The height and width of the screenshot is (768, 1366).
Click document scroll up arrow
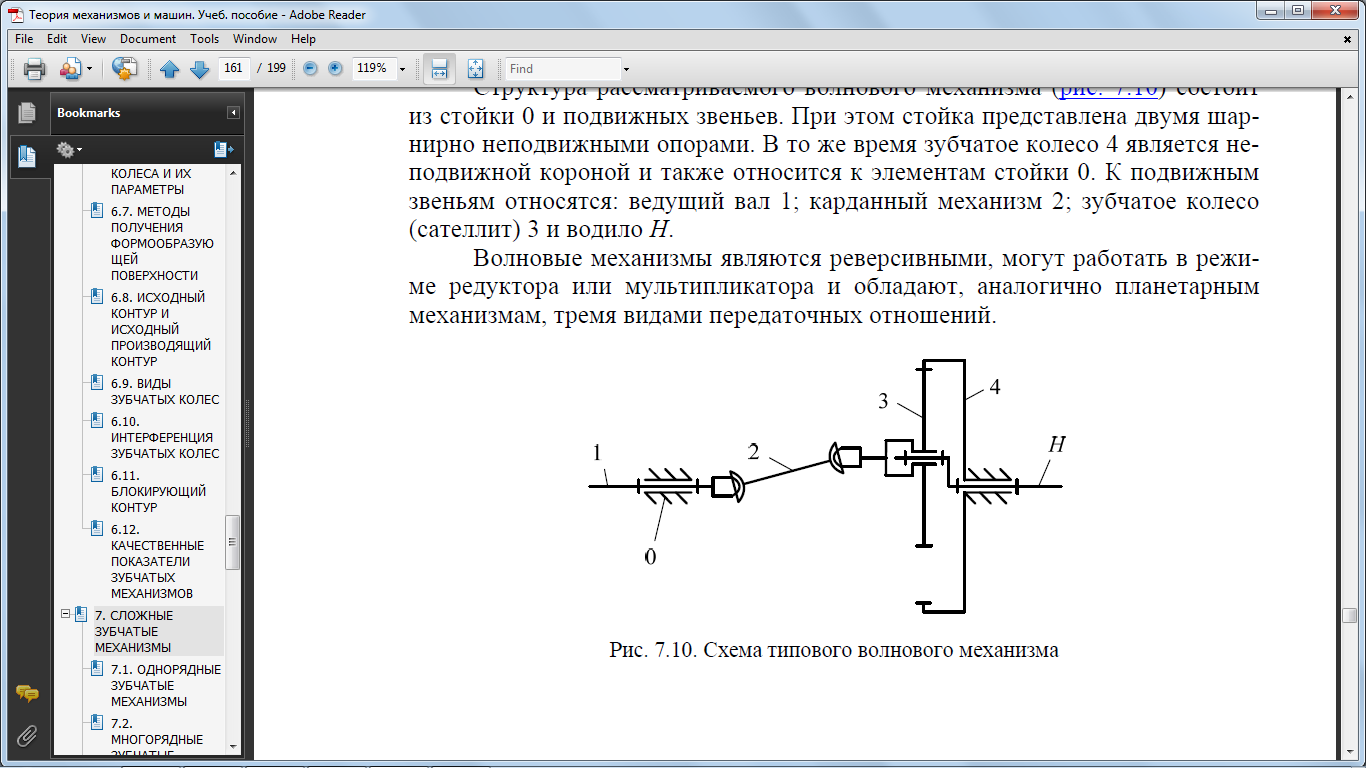click(1349, 98)
